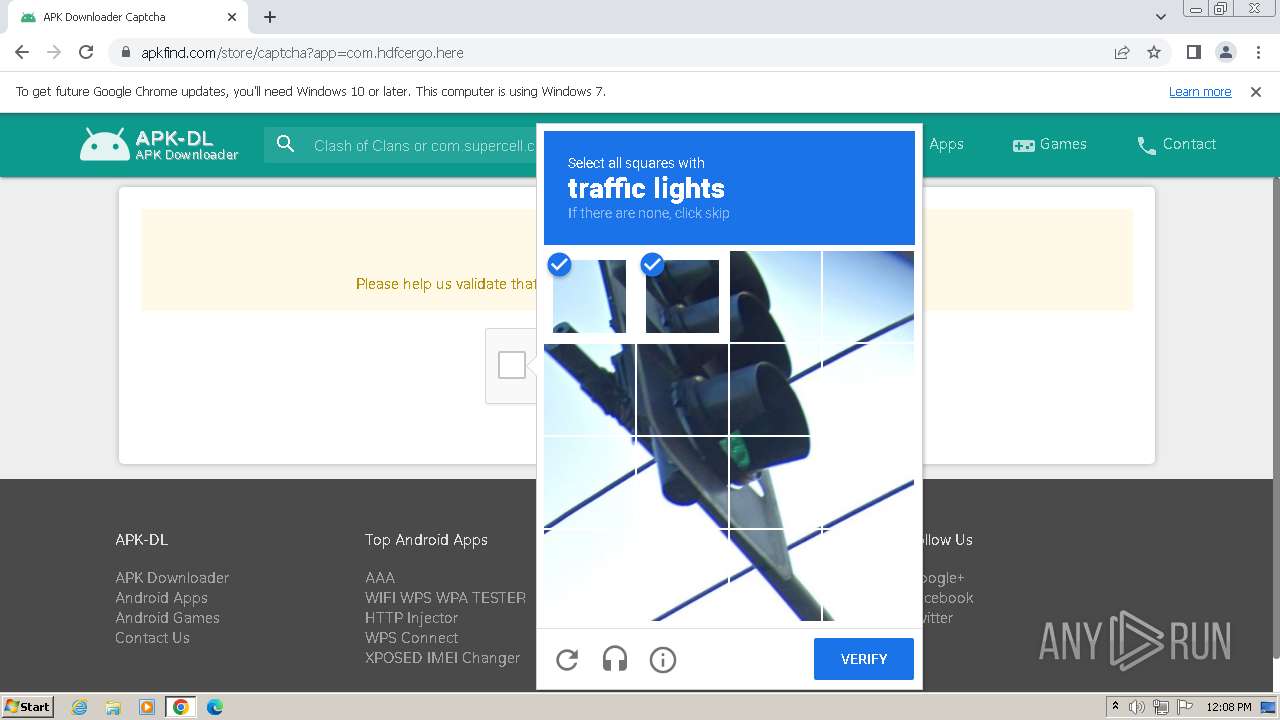Open the AAA top app link
This screenshot has width=1280, height=720.
pyautogui.click(x=380, y=578)
